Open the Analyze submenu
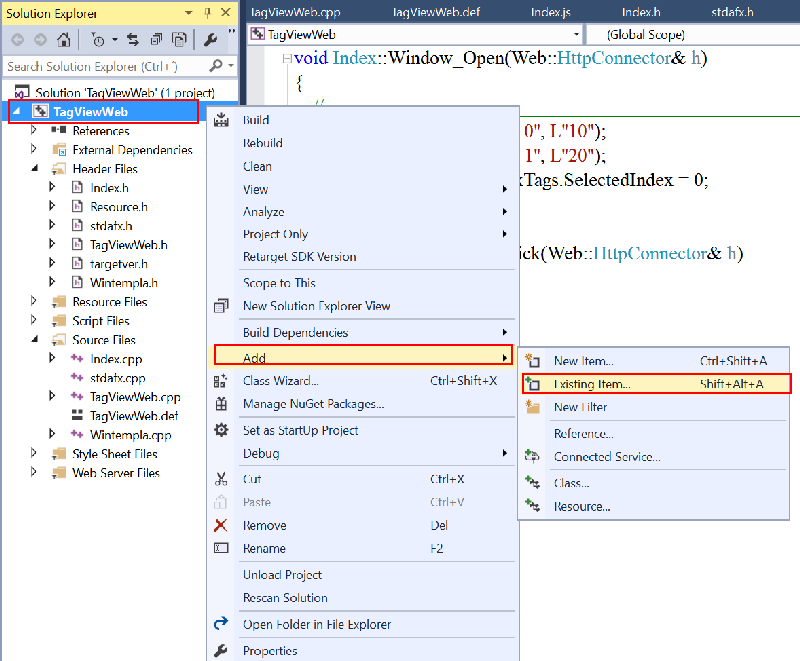This screenshot has height=661, width=800. (x=363, y=212)
